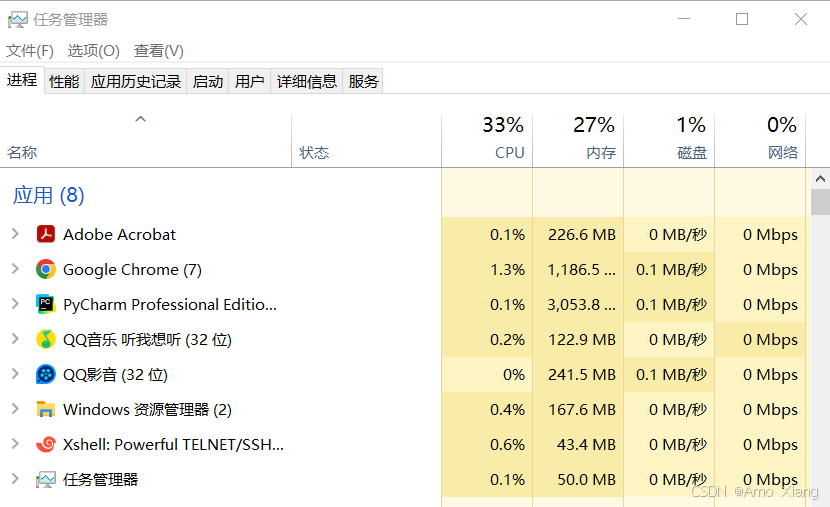
Task: Click the 241.5 MB memory value
Action: click(x=582, y=374)
